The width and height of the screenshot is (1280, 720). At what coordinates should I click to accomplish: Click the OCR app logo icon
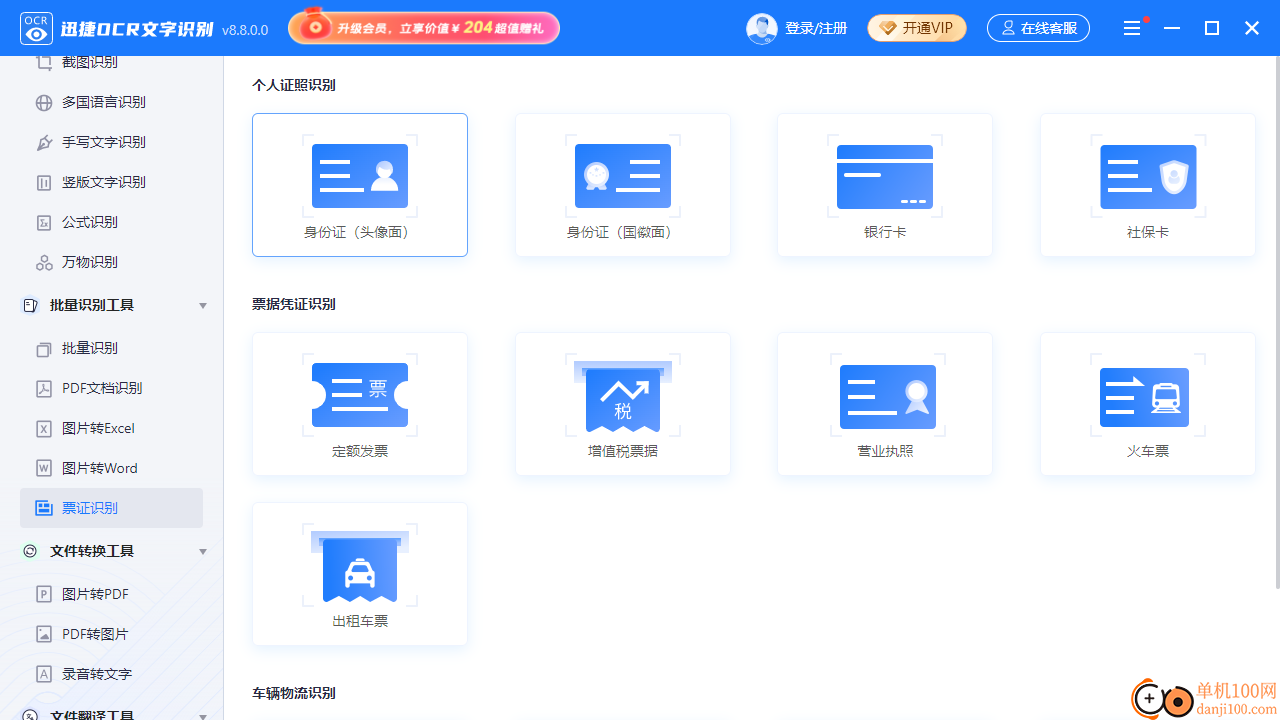[x=36, y=28]
